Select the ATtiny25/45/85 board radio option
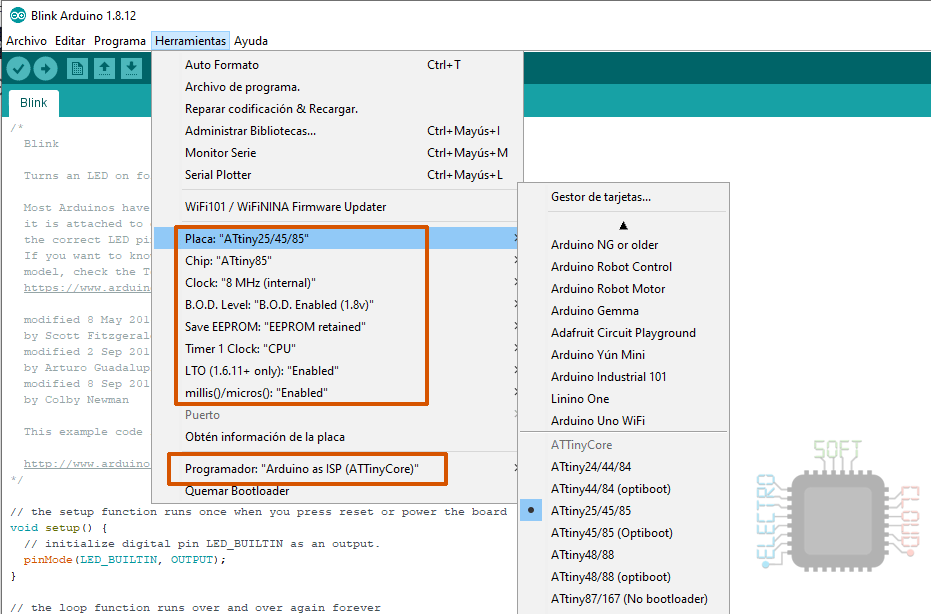 (624, 511)
